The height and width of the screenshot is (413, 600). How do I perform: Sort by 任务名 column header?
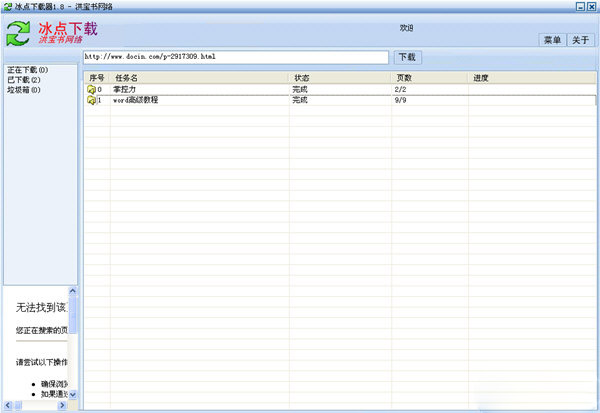pyautogui.click(x=199, y=78)
